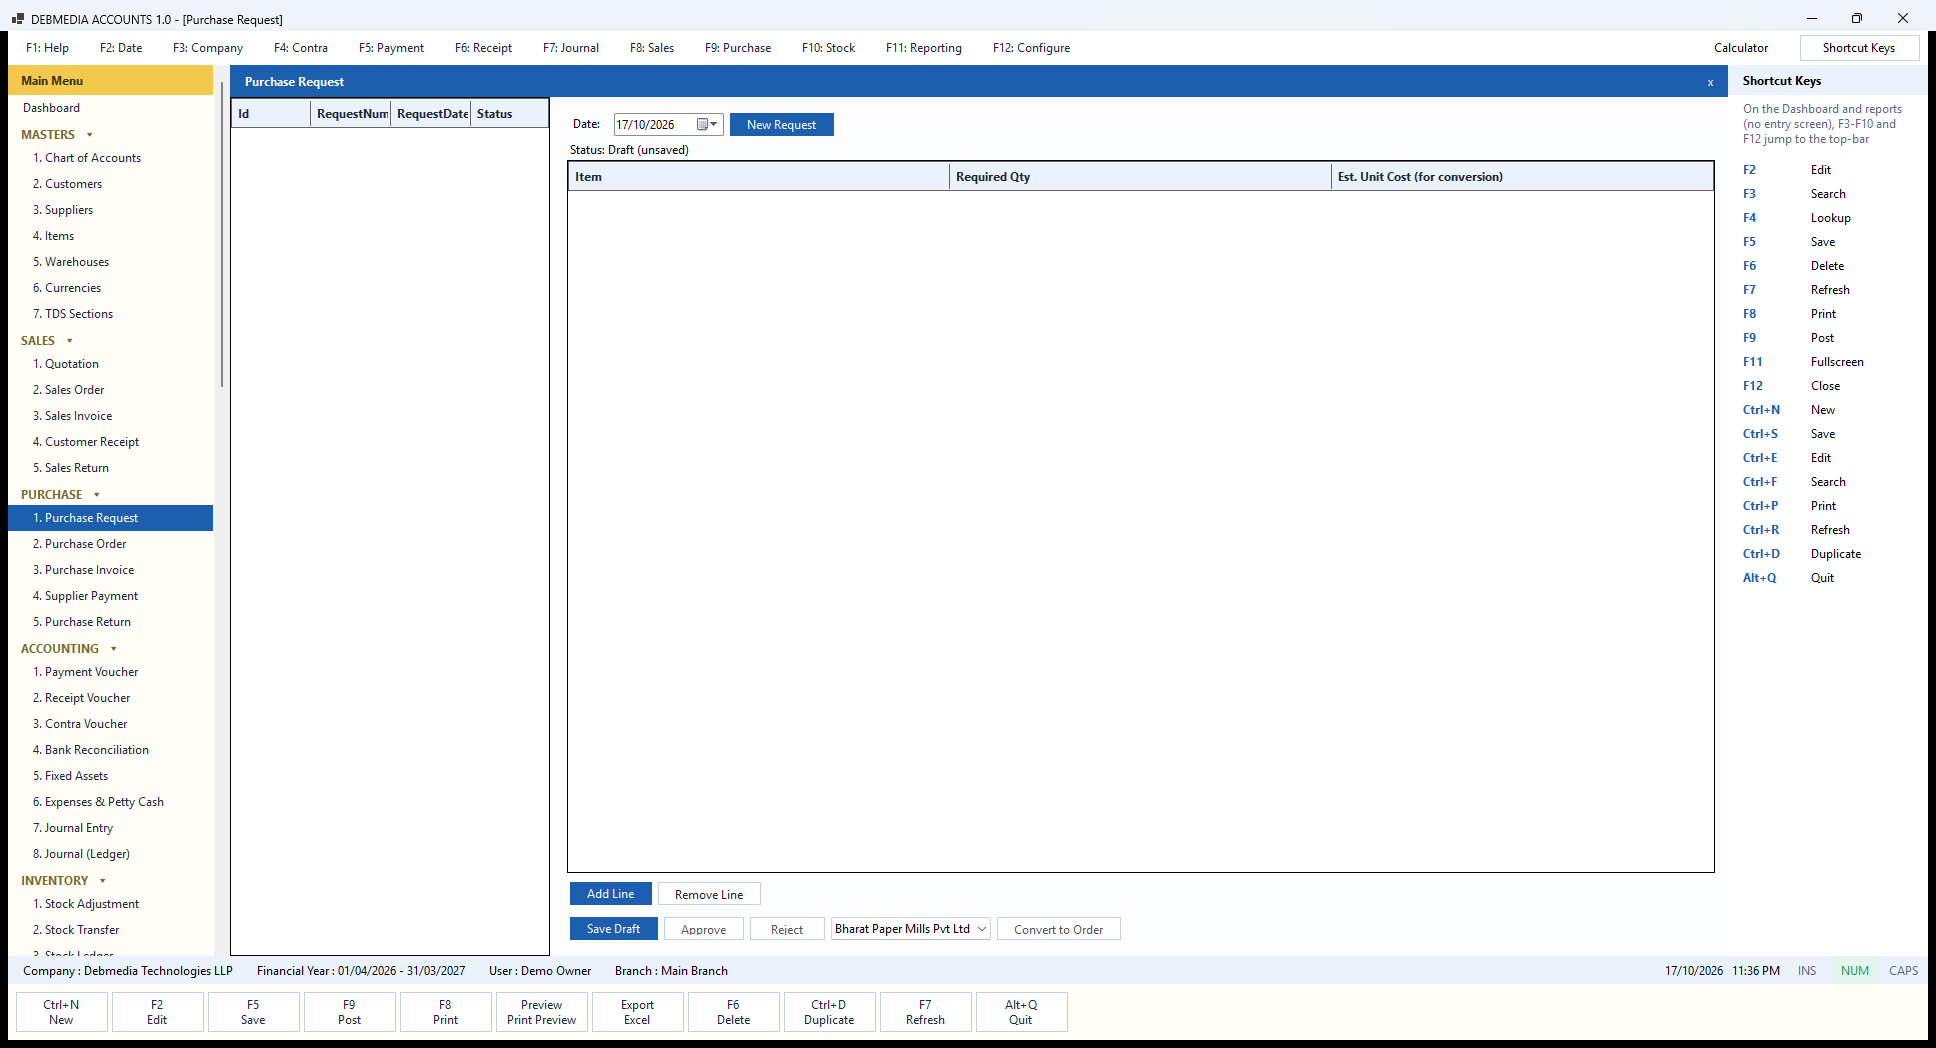
Task: Click the DEBMEDIA ACCOUNTS app icon in title bar
Action: pos(17,19)
